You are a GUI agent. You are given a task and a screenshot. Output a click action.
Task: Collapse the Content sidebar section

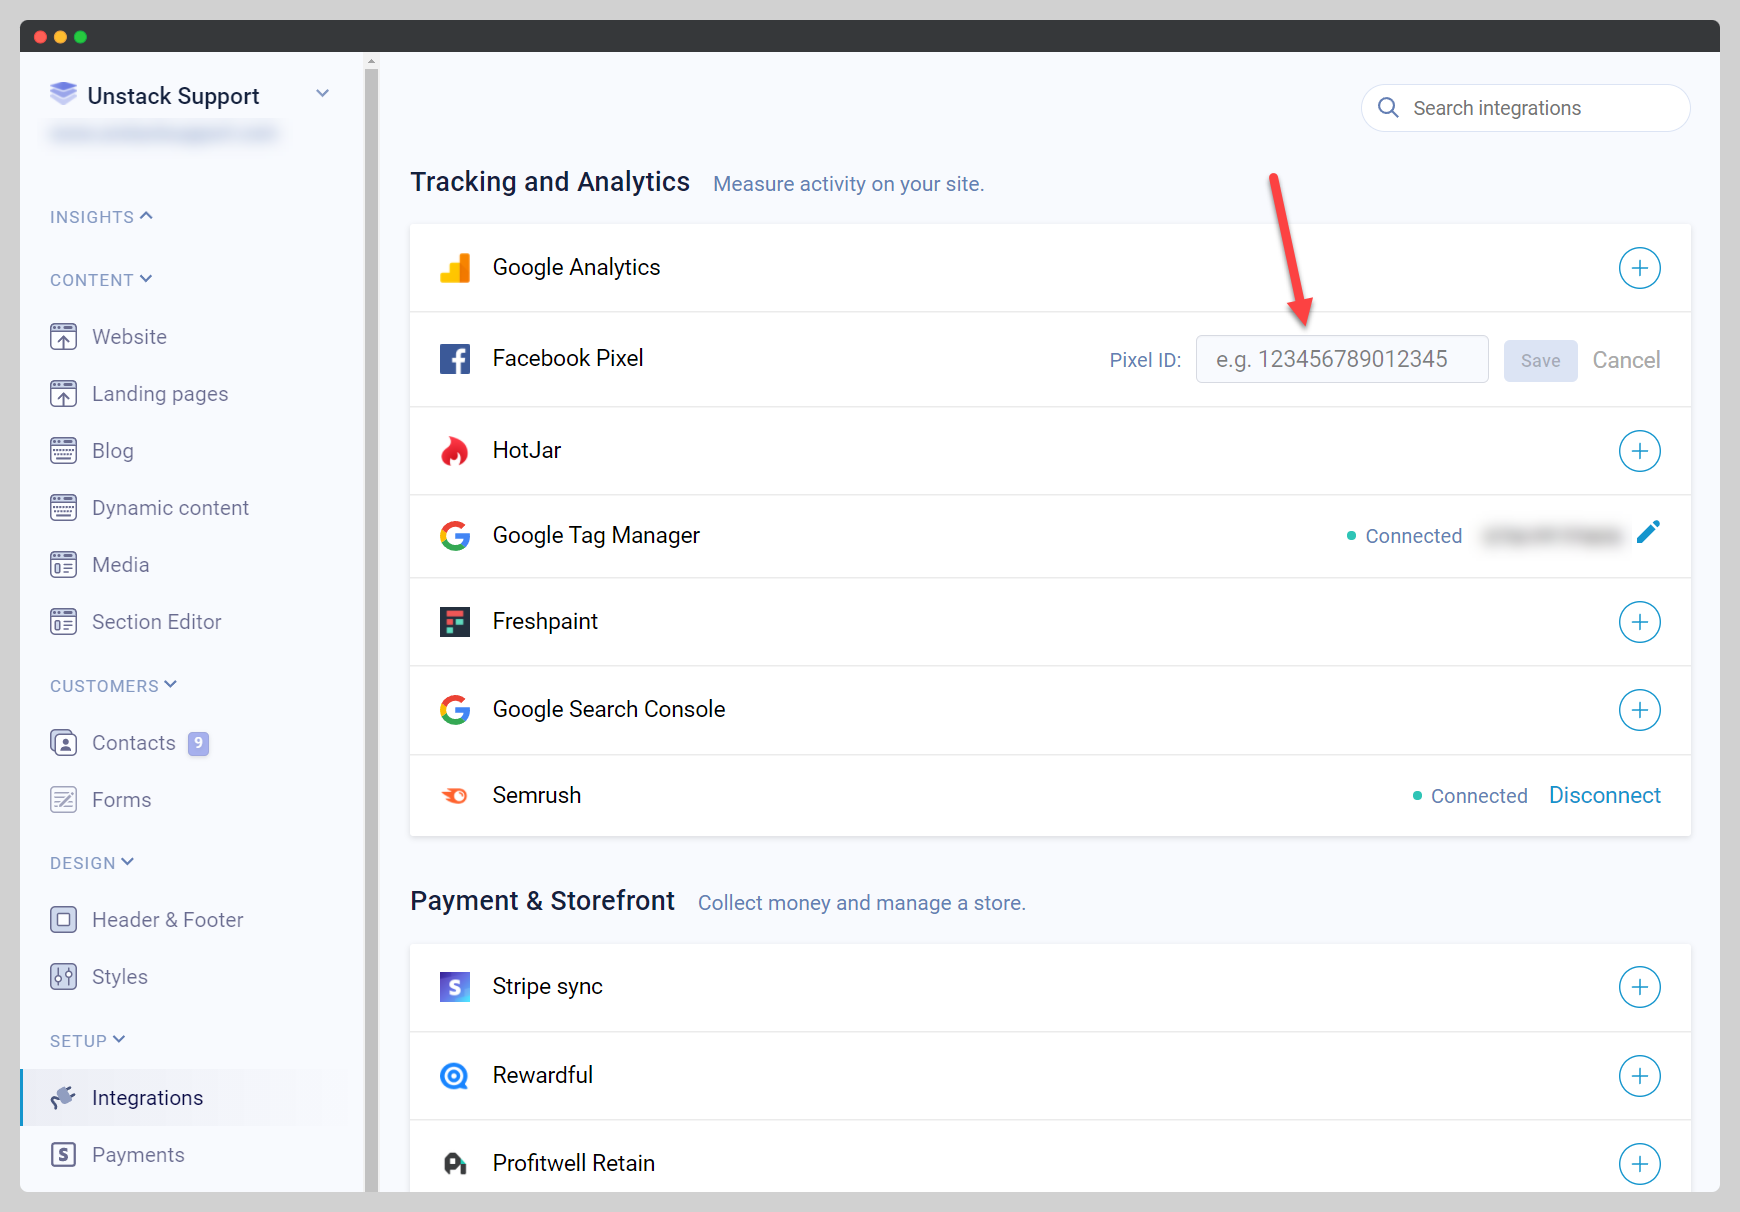101,280
